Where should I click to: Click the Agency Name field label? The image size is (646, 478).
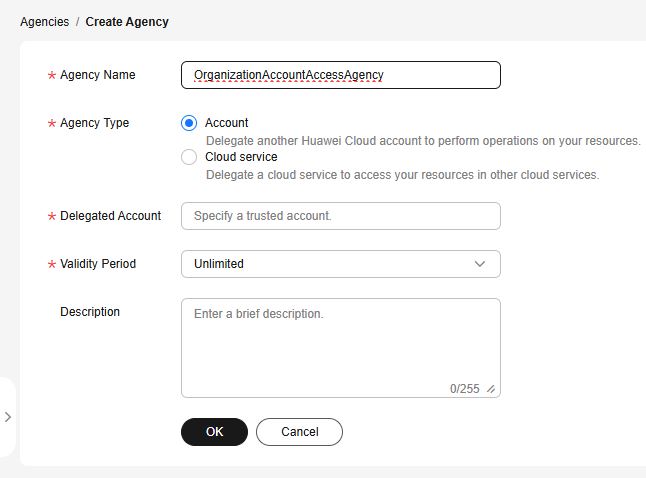tap(97, 75)
